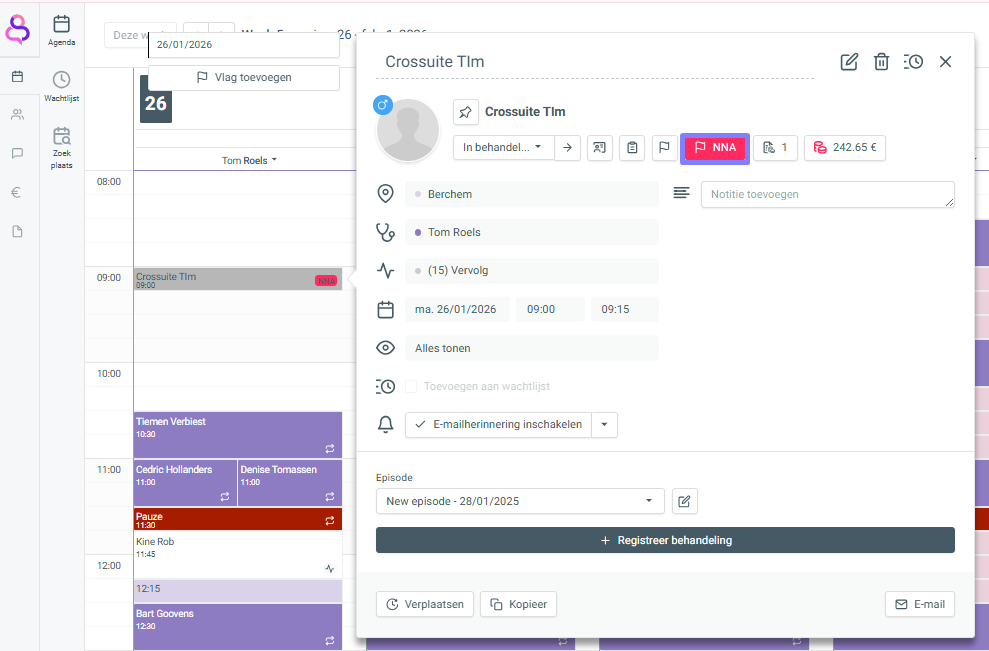Open the clipboard icon in patient toolbar
The height and width of the screenshot is (651, 989).
click(x=632, y=148)
